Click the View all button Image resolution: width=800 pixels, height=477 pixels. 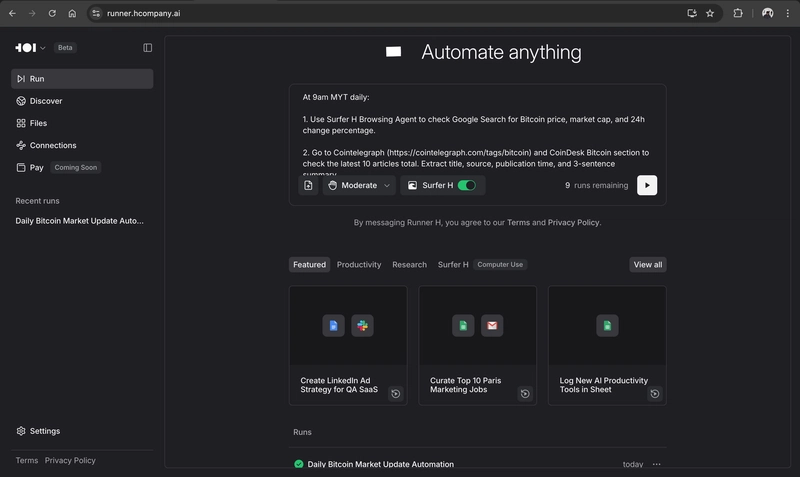pyautogui.click(x=647, y=265)
